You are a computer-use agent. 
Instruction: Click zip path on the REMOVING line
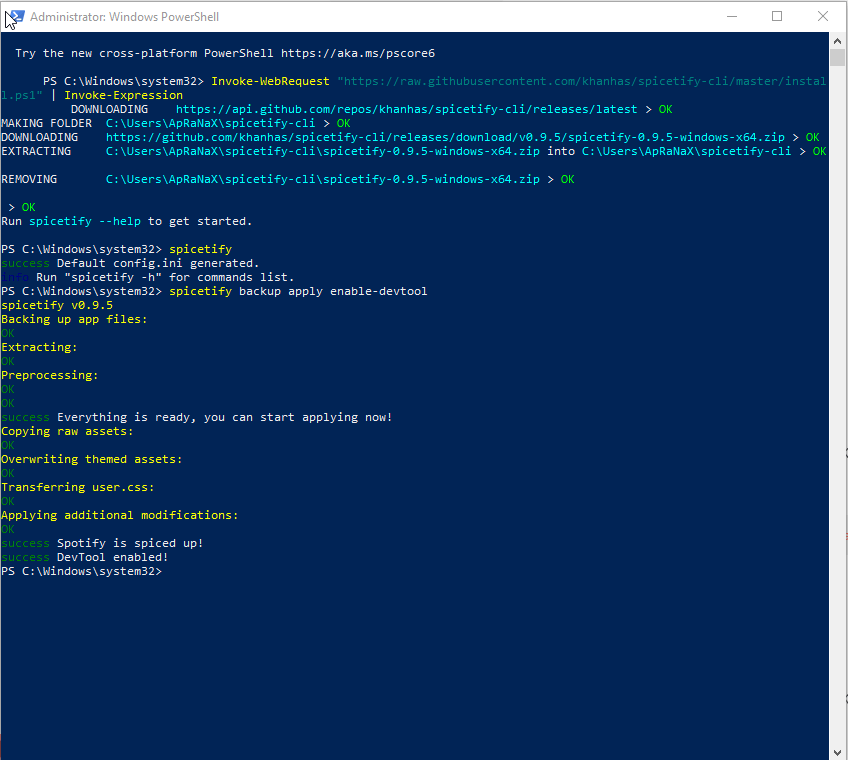[323, 179]
